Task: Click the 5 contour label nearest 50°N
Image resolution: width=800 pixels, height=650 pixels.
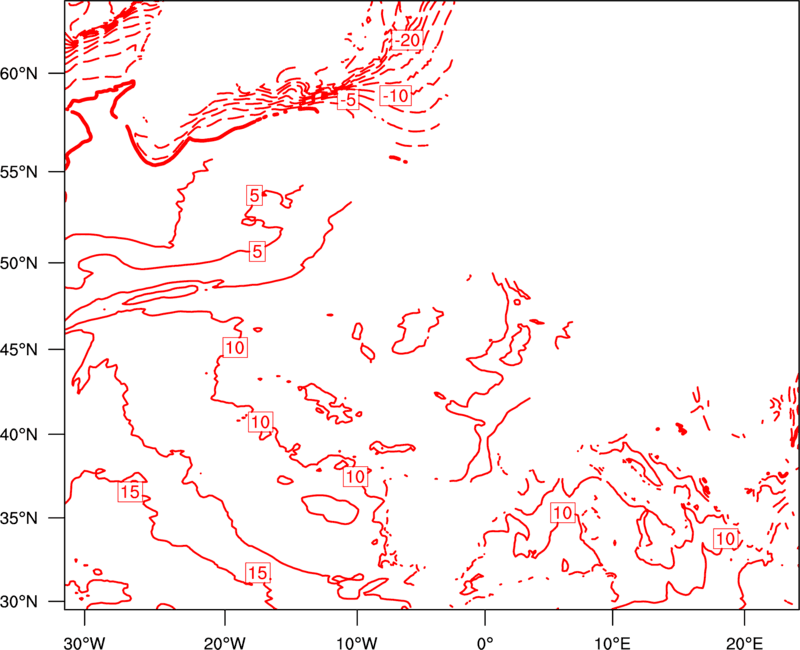Action: (257, 251)
